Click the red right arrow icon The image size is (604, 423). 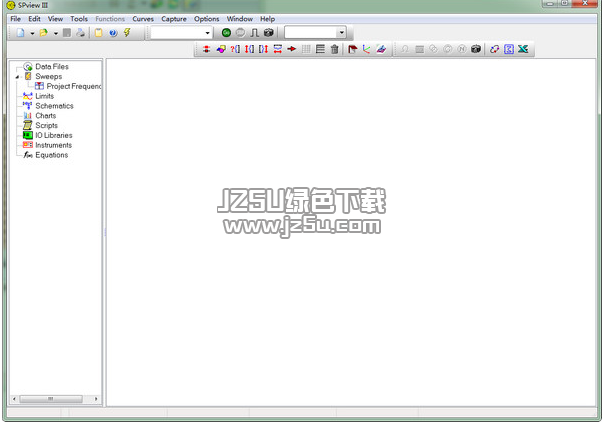click(x=292, y=49)
